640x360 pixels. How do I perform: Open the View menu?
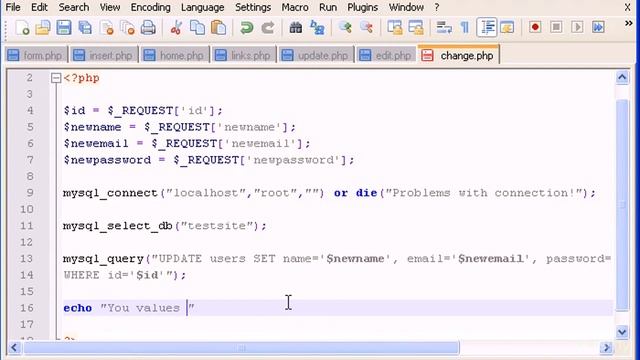[110, 7]
